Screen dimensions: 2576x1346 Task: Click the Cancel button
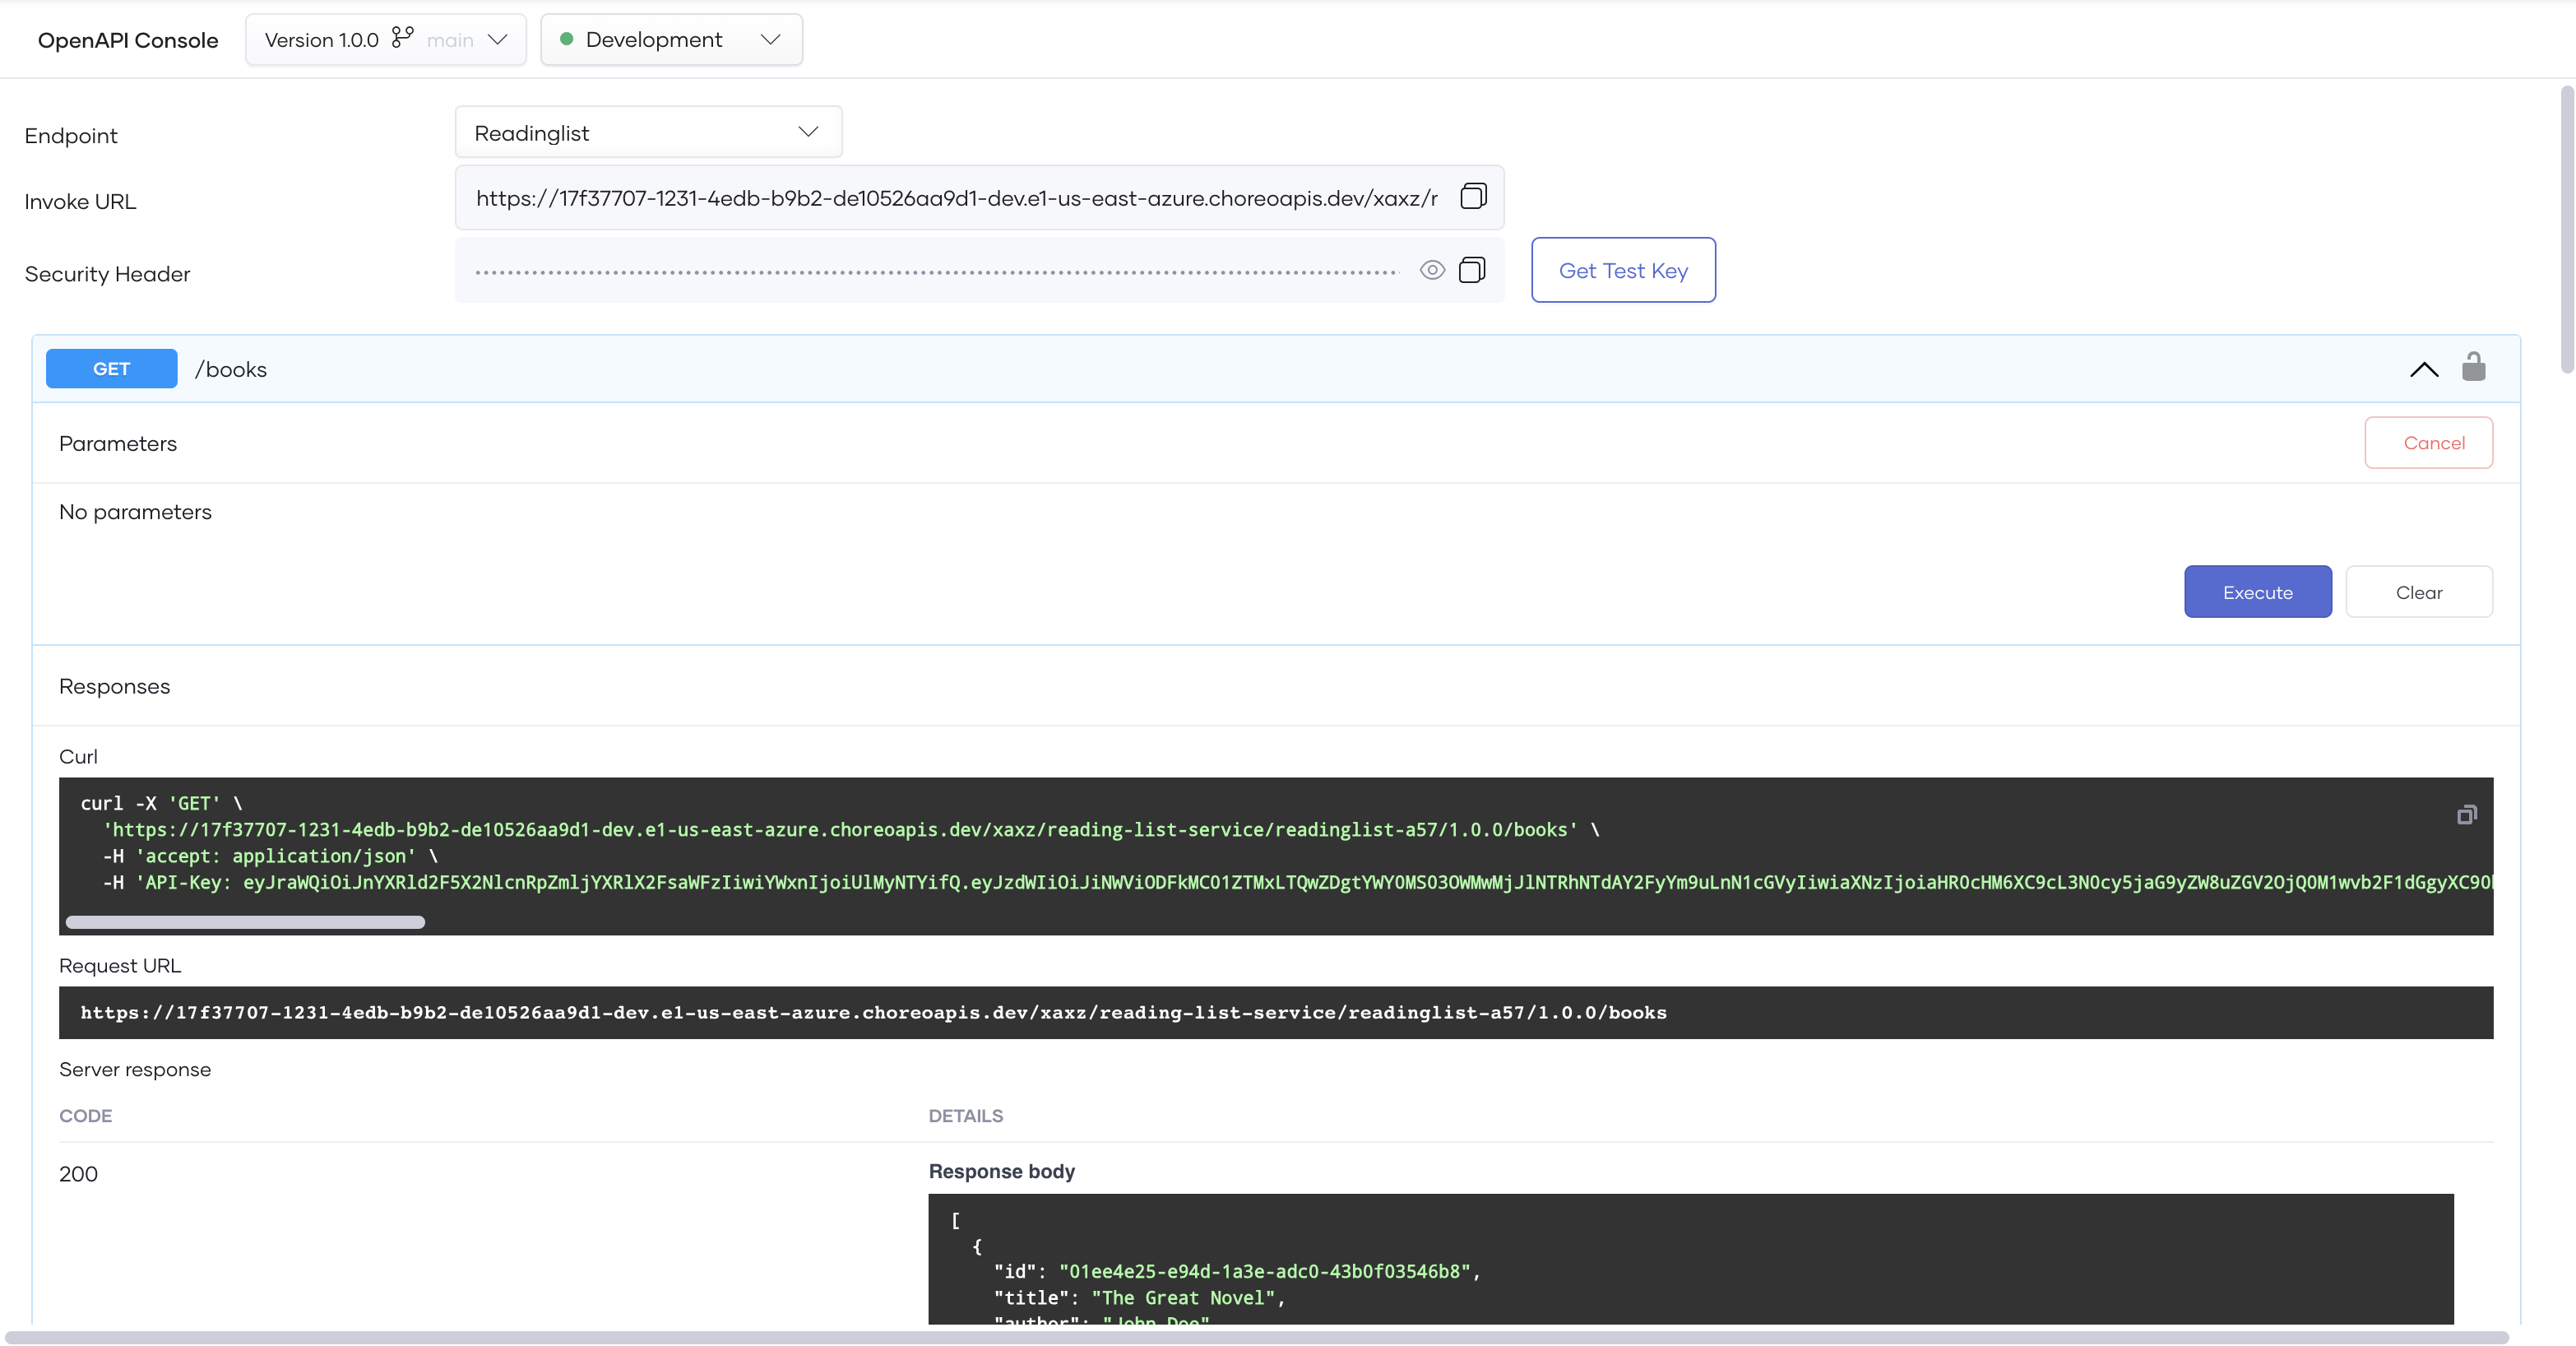coord(2428,442)
